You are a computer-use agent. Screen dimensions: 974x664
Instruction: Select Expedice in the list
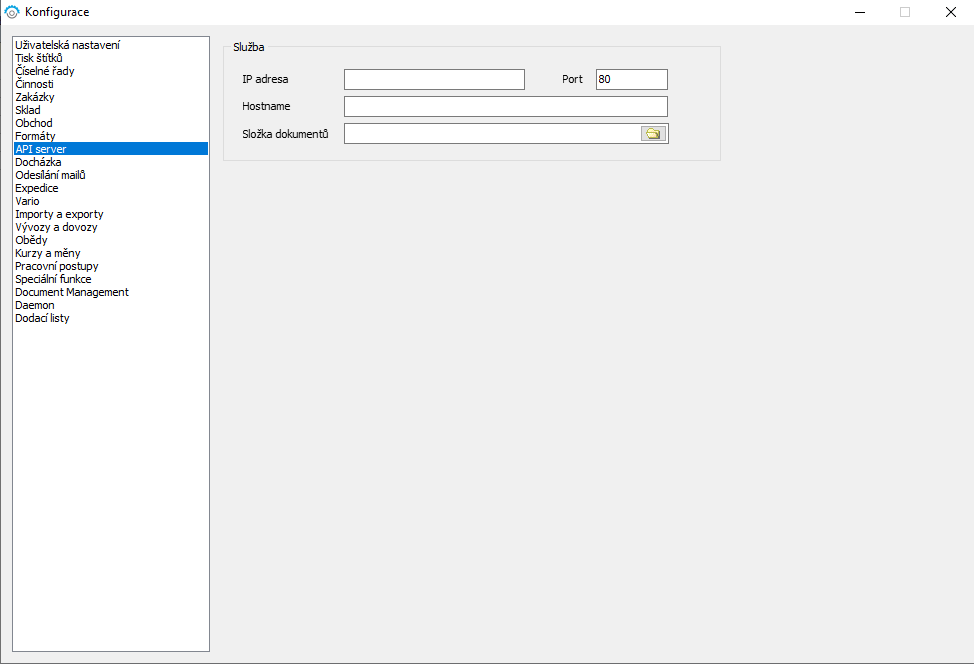[111, 188]
